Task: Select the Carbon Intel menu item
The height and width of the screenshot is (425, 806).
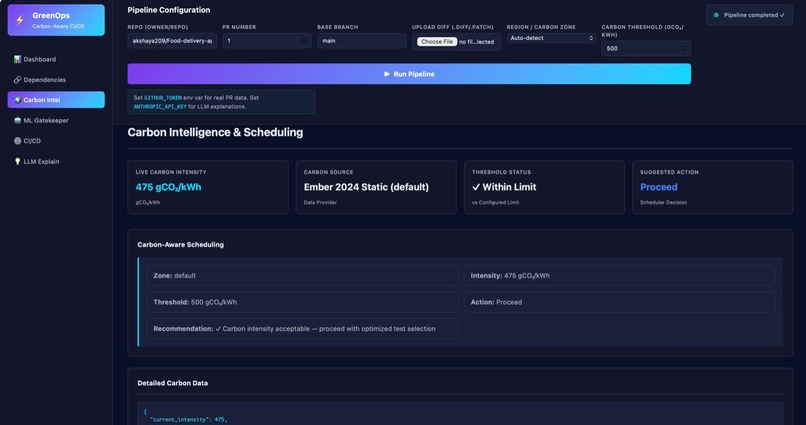Action: [56, 100]
